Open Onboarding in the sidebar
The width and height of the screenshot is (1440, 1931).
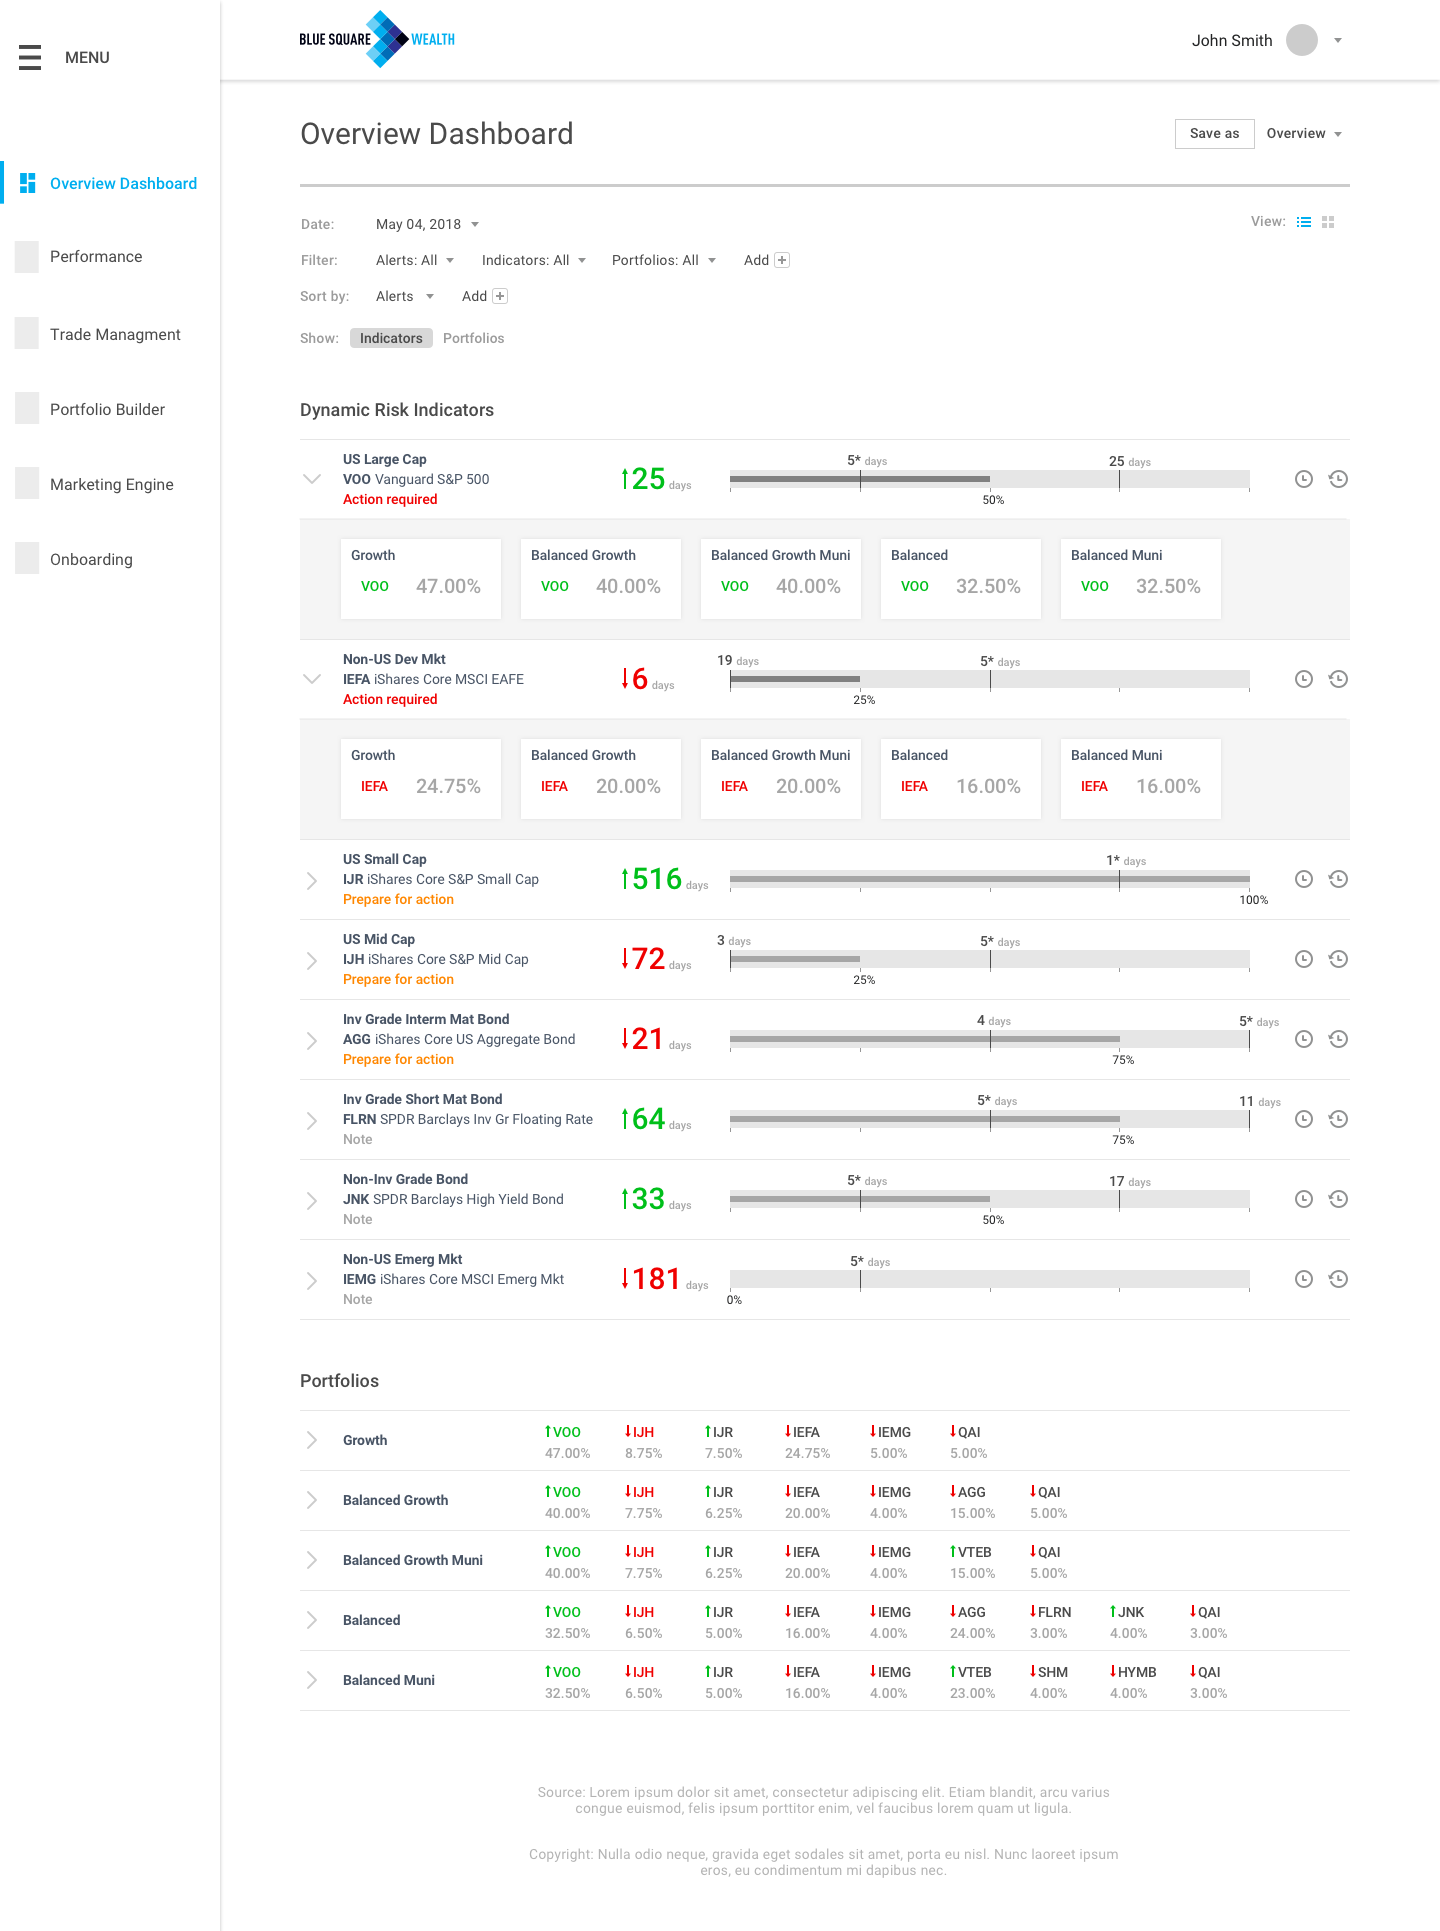pos(91,560)
